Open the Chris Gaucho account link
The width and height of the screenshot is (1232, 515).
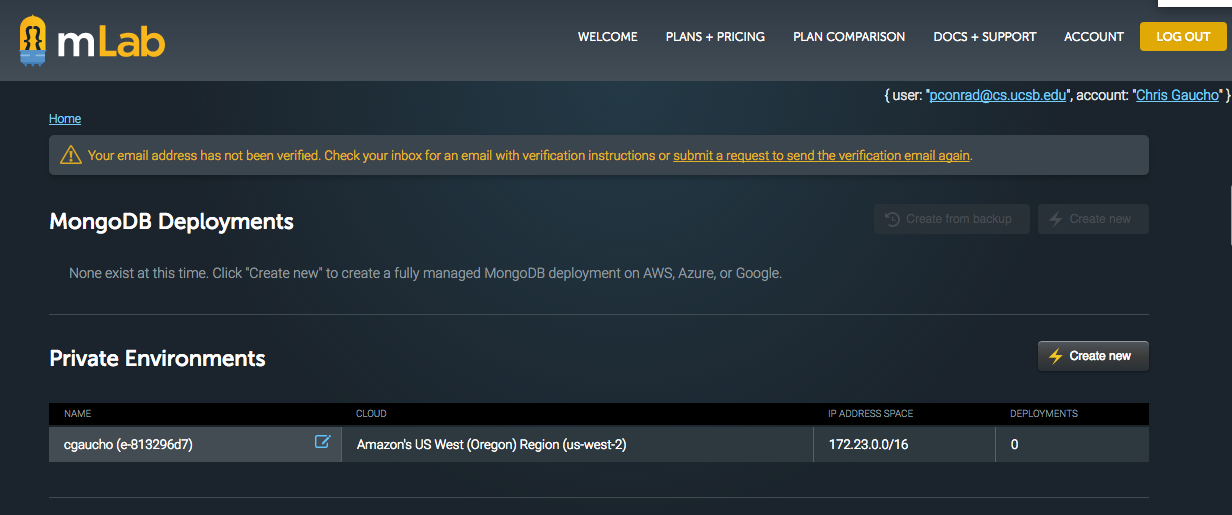pyautogui.click(x=1178, y=95)
